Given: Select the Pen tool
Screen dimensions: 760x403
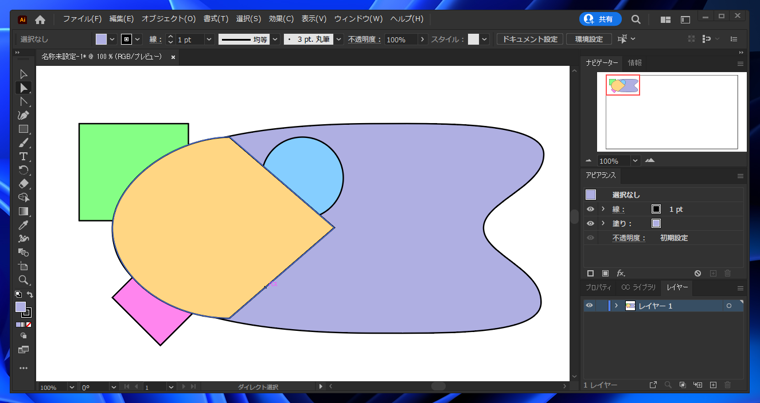Looking at the screenshot, I should 23,115.
